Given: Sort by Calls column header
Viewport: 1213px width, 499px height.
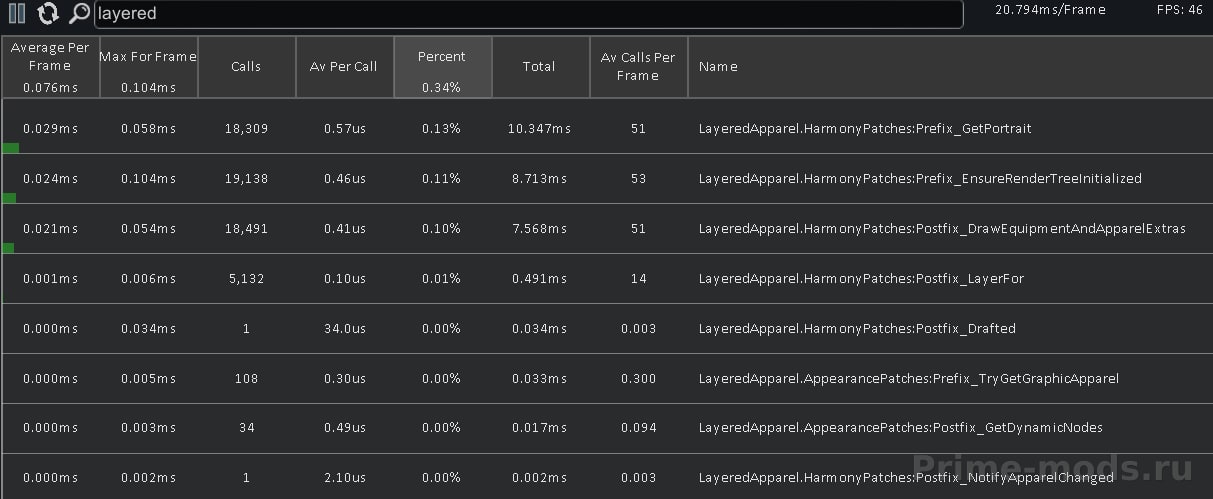Looking at the screenshot, I should tap(246, 67).
